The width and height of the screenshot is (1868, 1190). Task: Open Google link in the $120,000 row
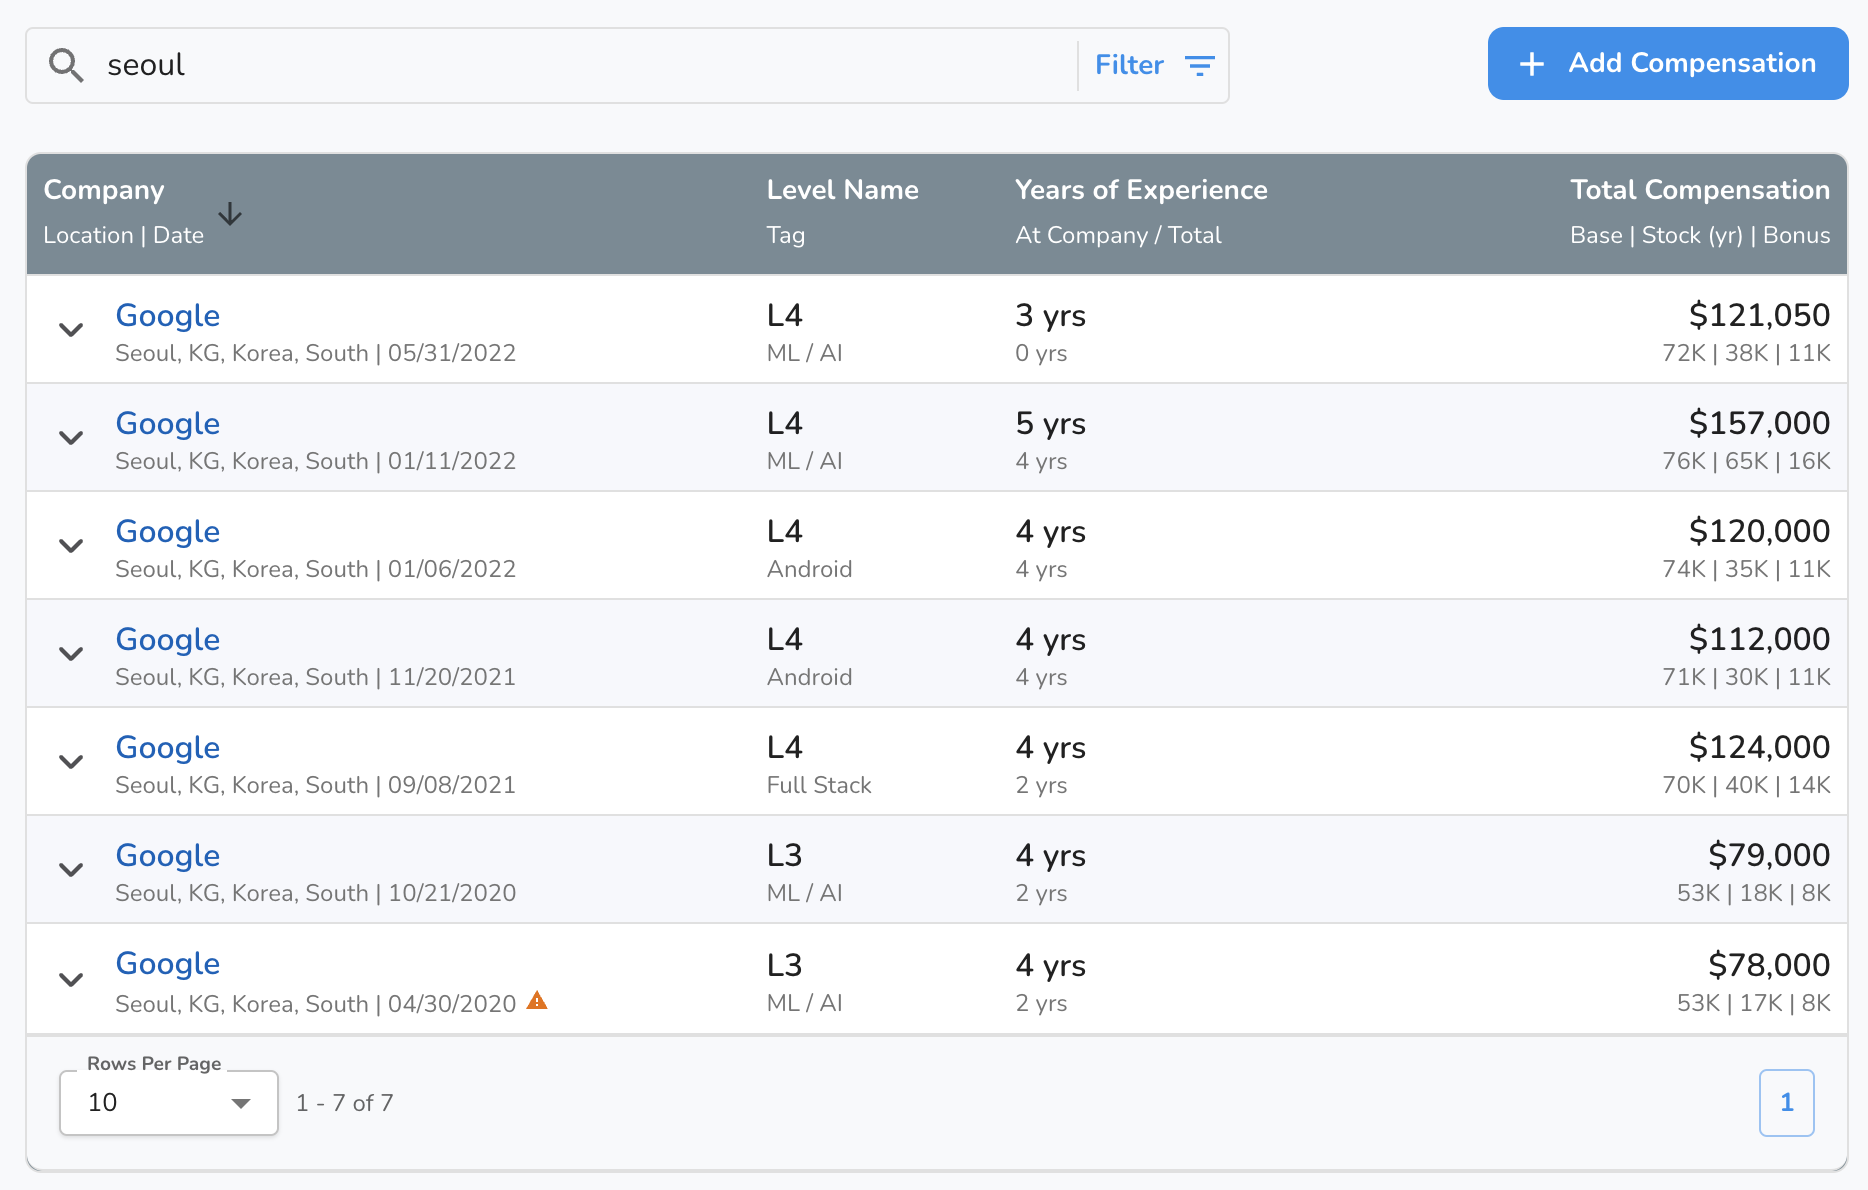[168, 532]
